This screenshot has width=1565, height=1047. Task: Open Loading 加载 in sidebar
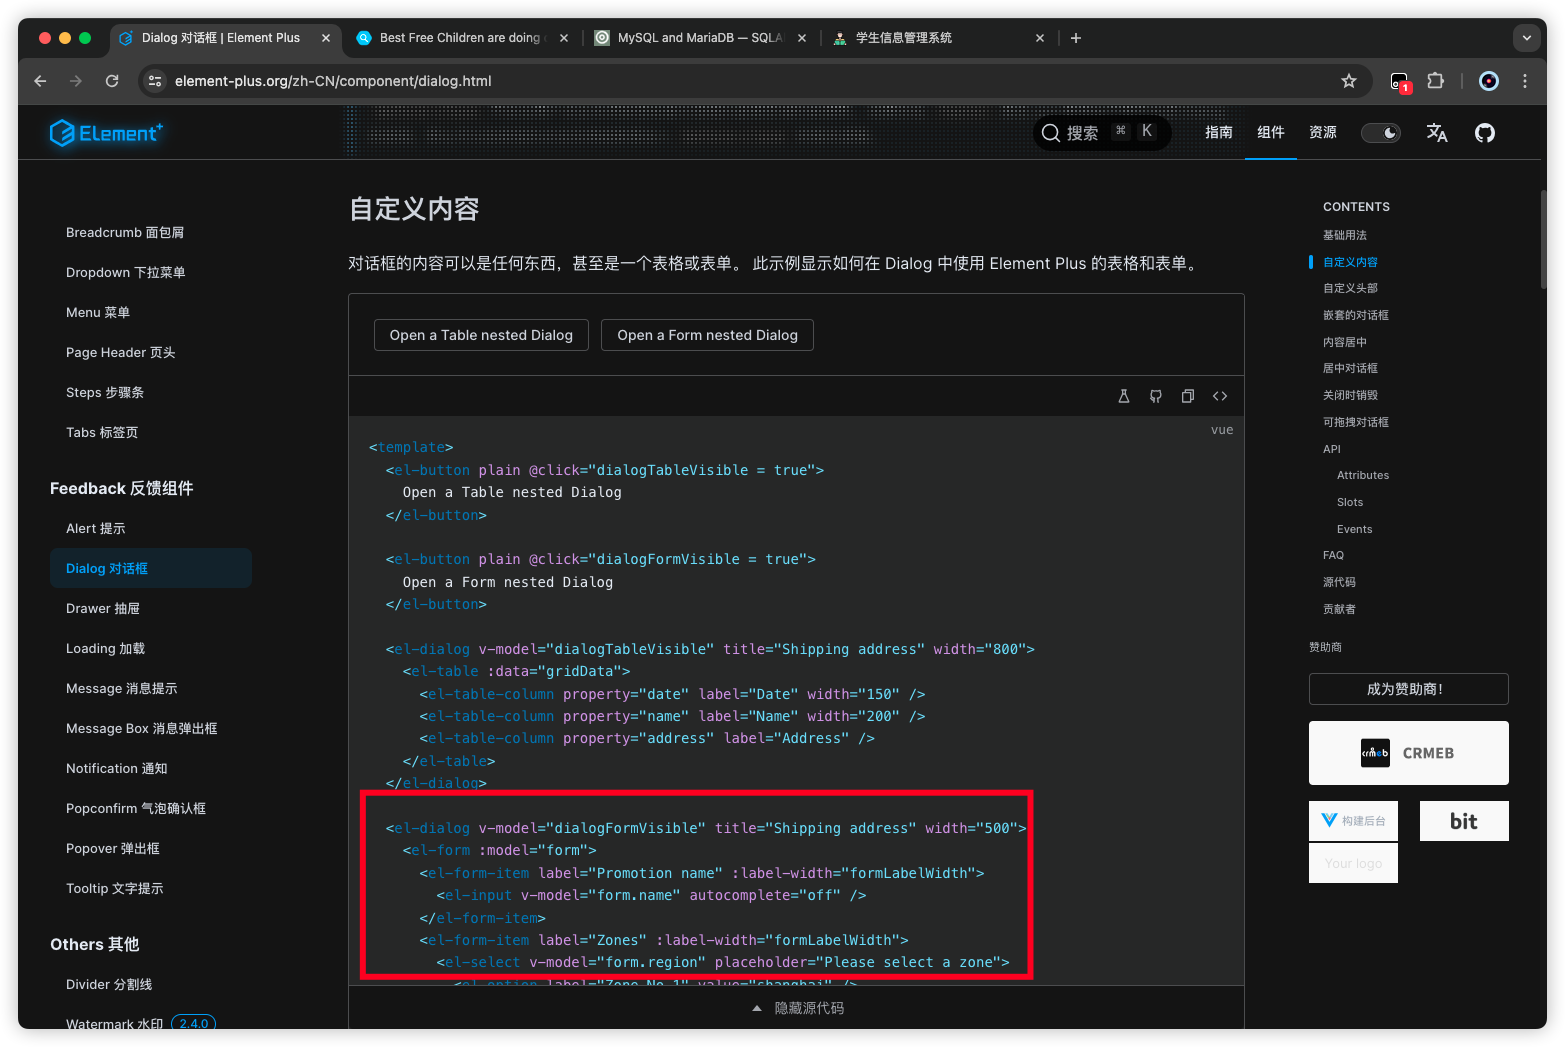(x=106, y=648)
